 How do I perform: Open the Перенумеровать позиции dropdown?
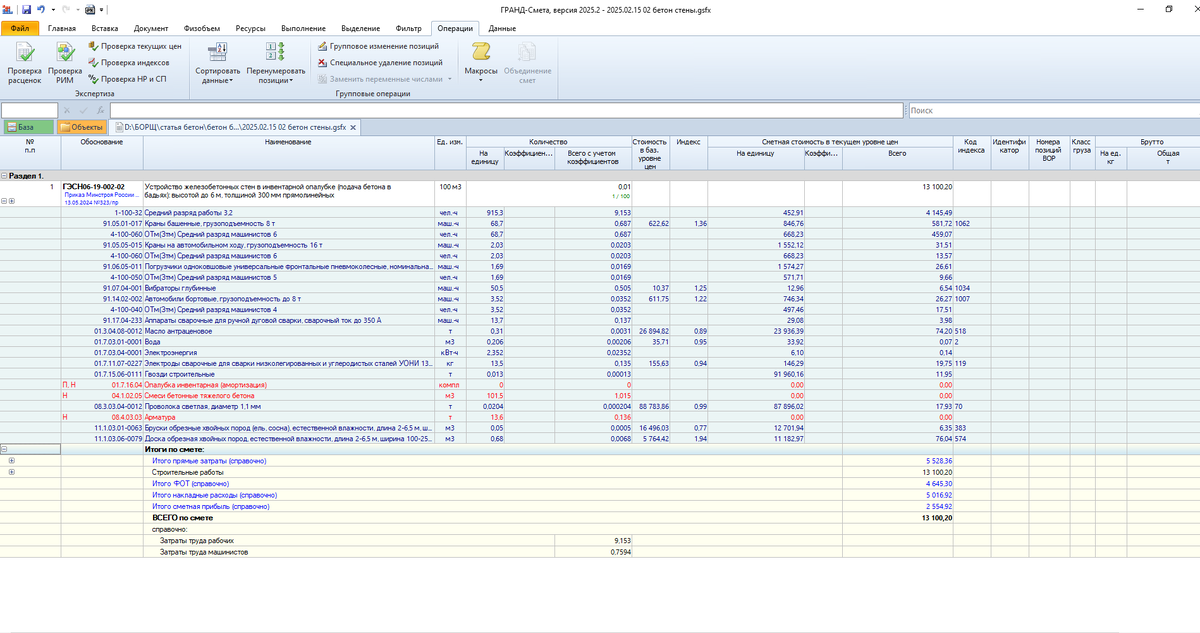[274, 64]
